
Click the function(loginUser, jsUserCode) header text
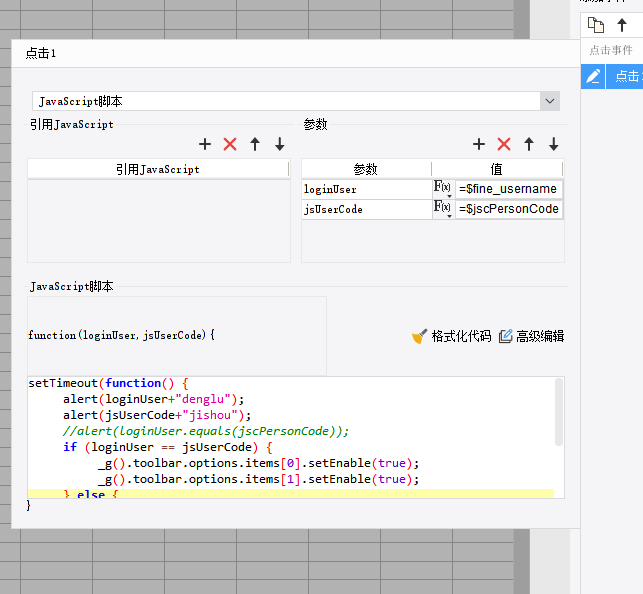[121, 335]
